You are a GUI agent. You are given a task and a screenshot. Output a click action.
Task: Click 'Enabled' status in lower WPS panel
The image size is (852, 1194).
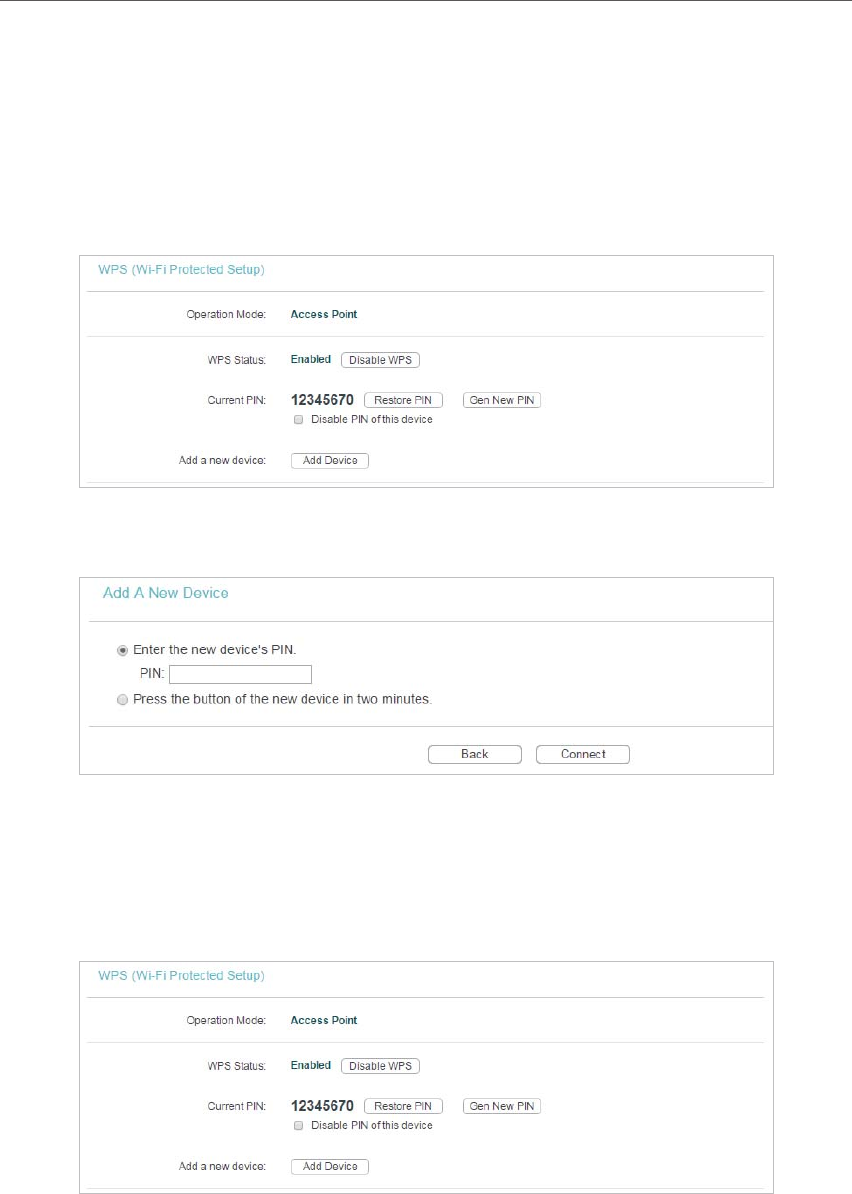pos(311,1065)
